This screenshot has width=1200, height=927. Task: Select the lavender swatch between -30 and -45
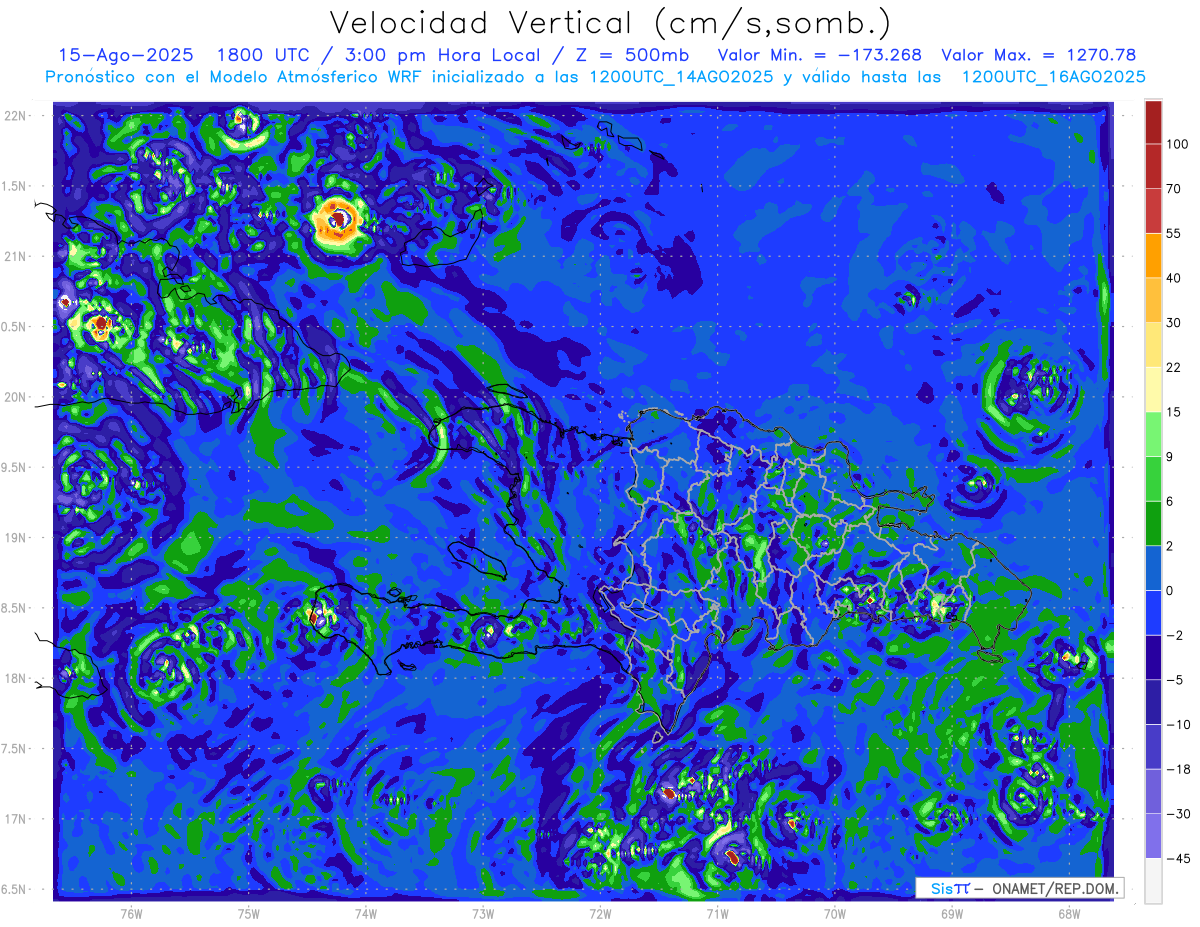1153,836
